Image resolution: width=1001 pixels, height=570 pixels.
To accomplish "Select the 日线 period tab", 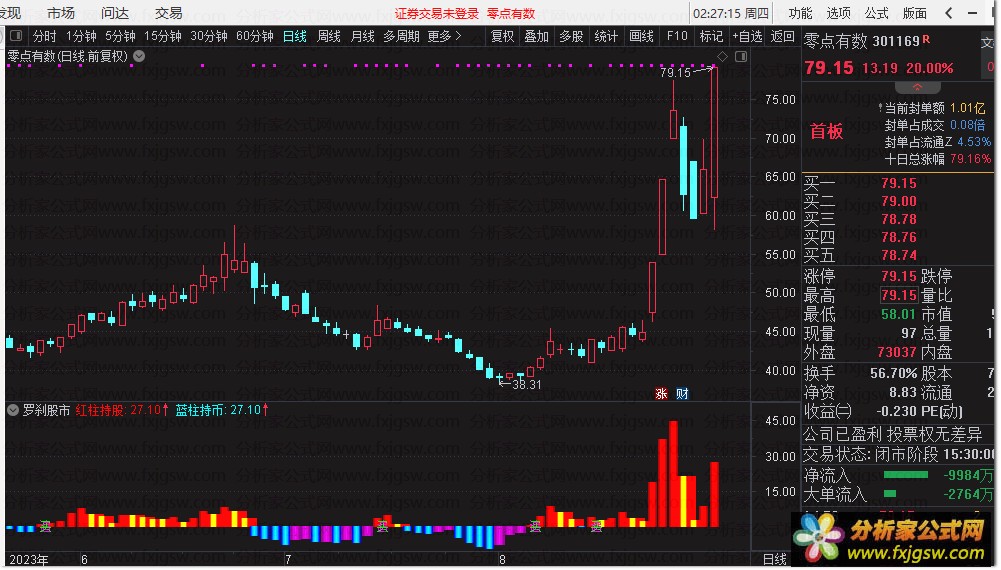I will coord(295,36).
